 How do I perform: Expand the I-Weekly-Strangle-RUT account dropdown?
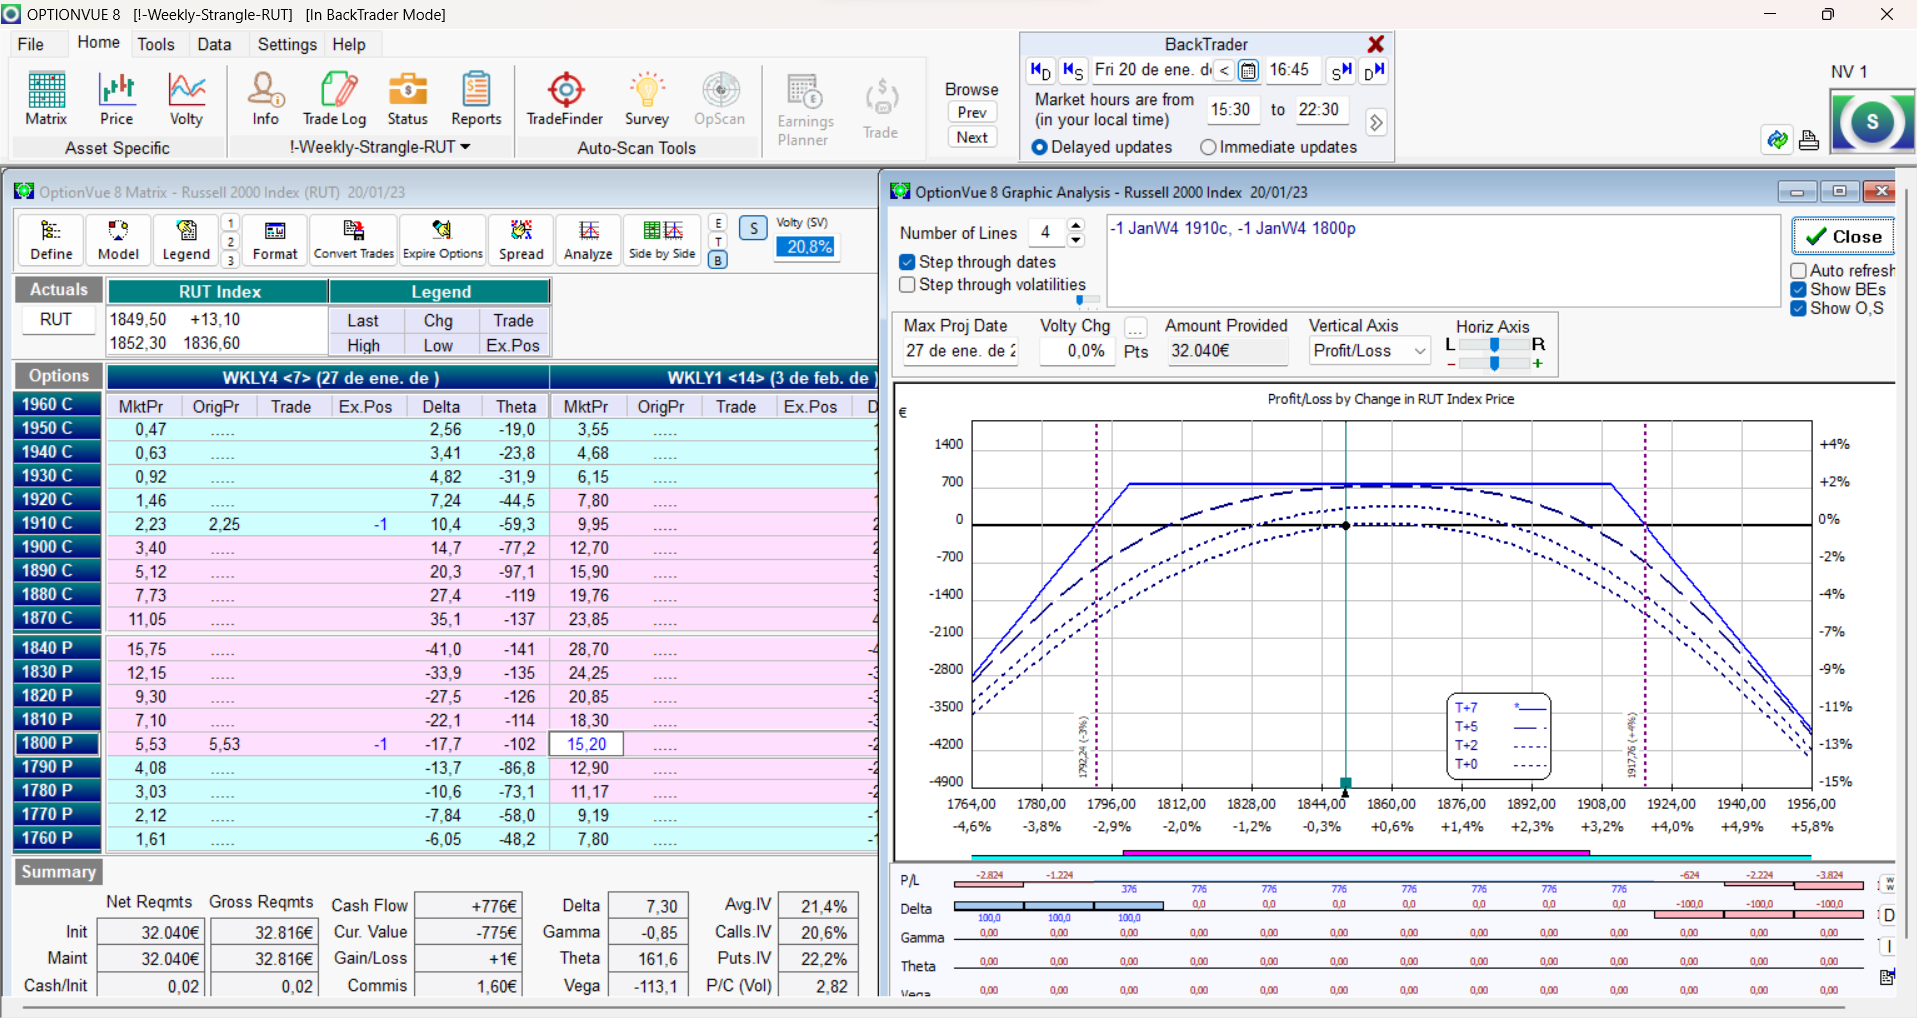point(465,147)
